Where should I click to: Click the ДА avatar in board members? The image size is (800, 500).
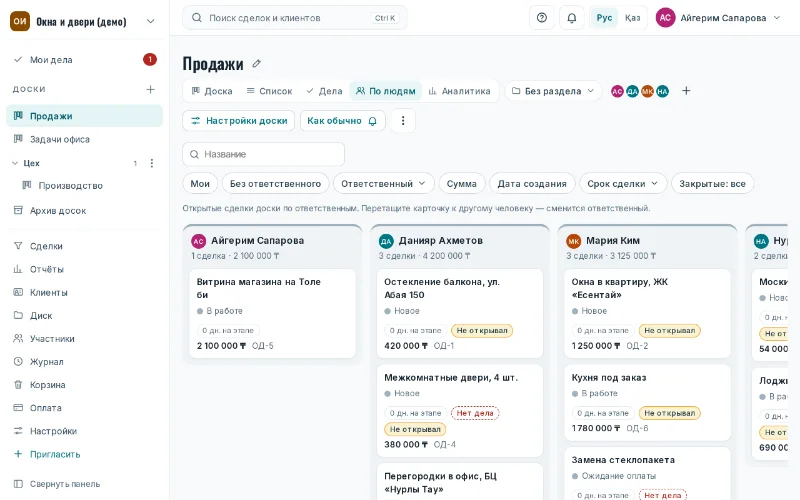click(632, 91)
